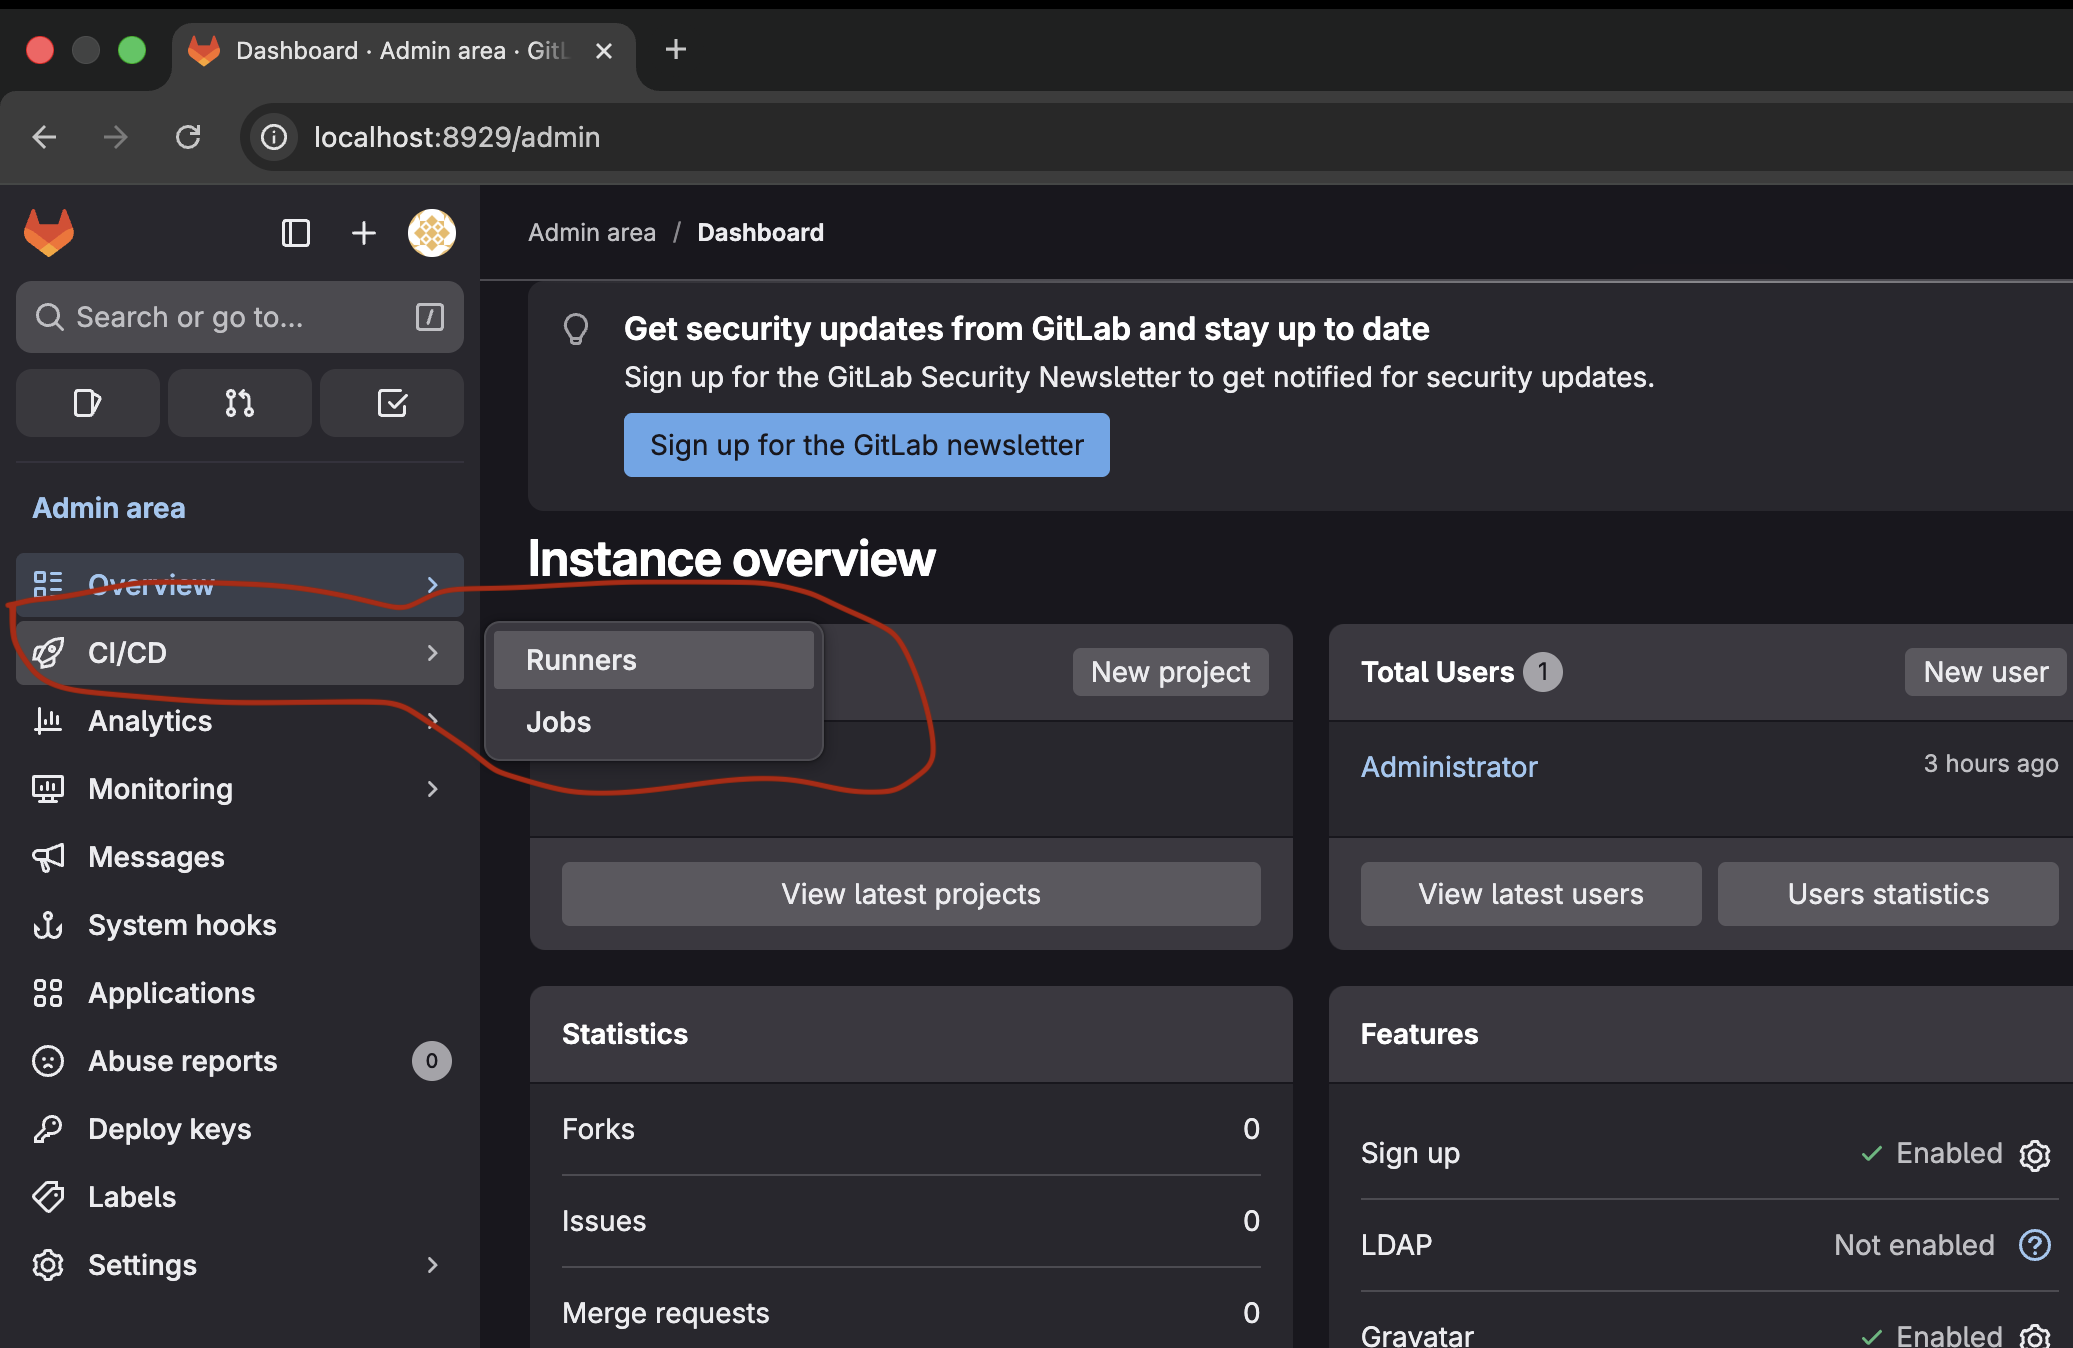Screen dimensions: 2073x1348
Task: Select Runners from the CI/CD menu
Action: tap(580, 659)
